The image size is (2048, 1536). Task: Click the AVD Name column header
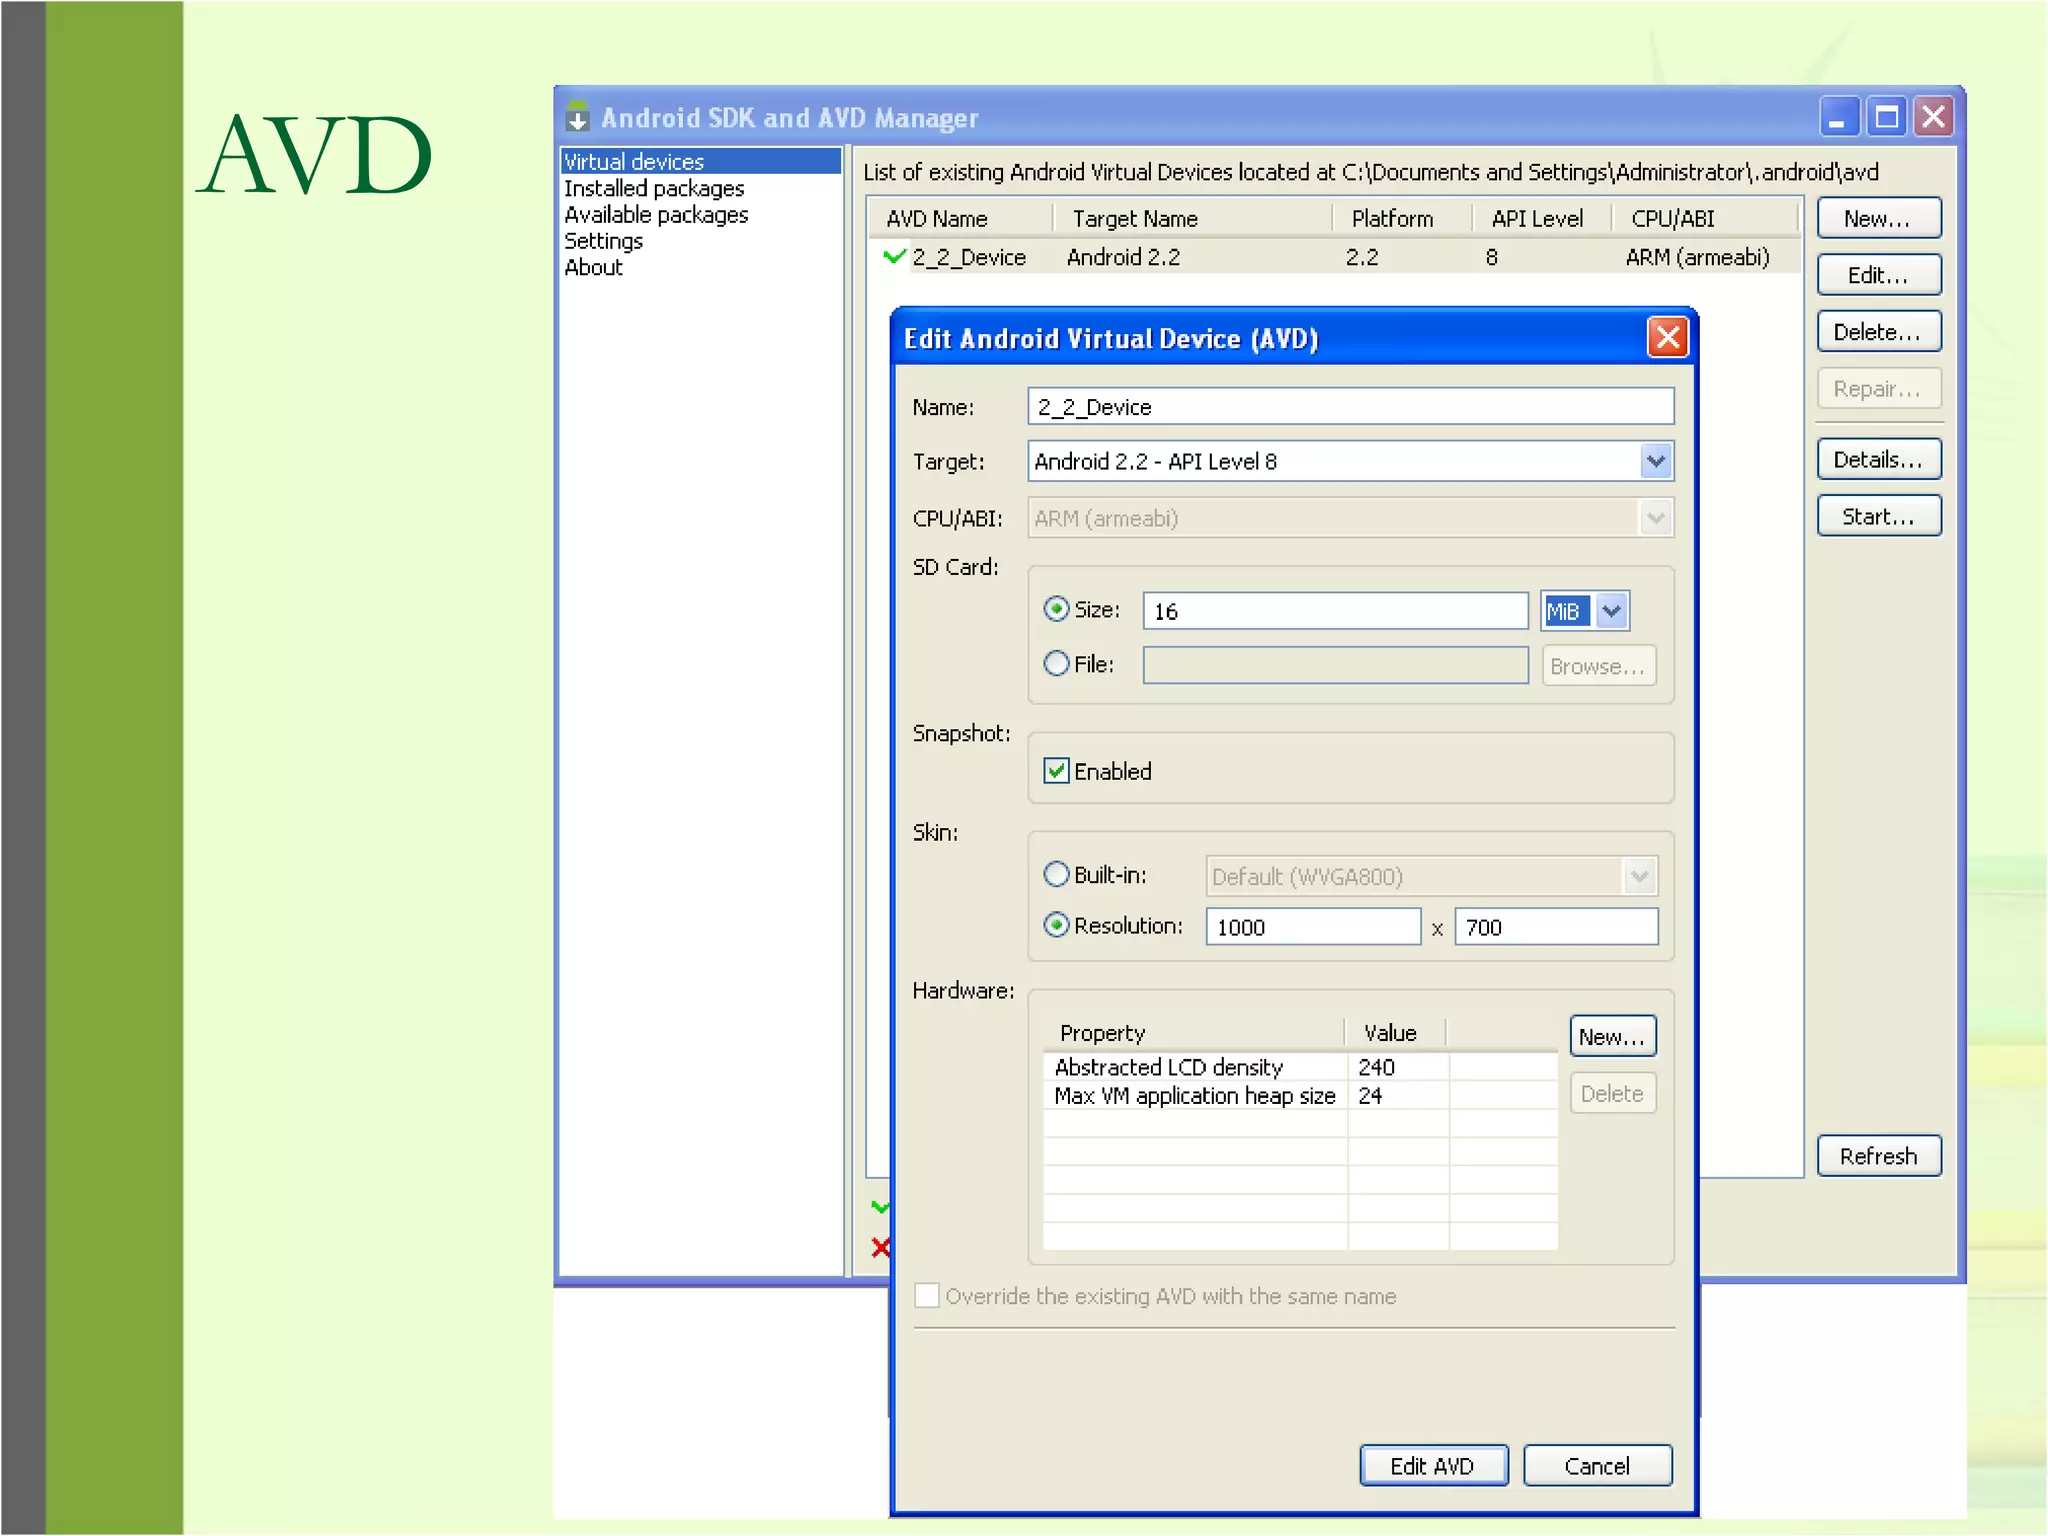click(x=960, y=218)
